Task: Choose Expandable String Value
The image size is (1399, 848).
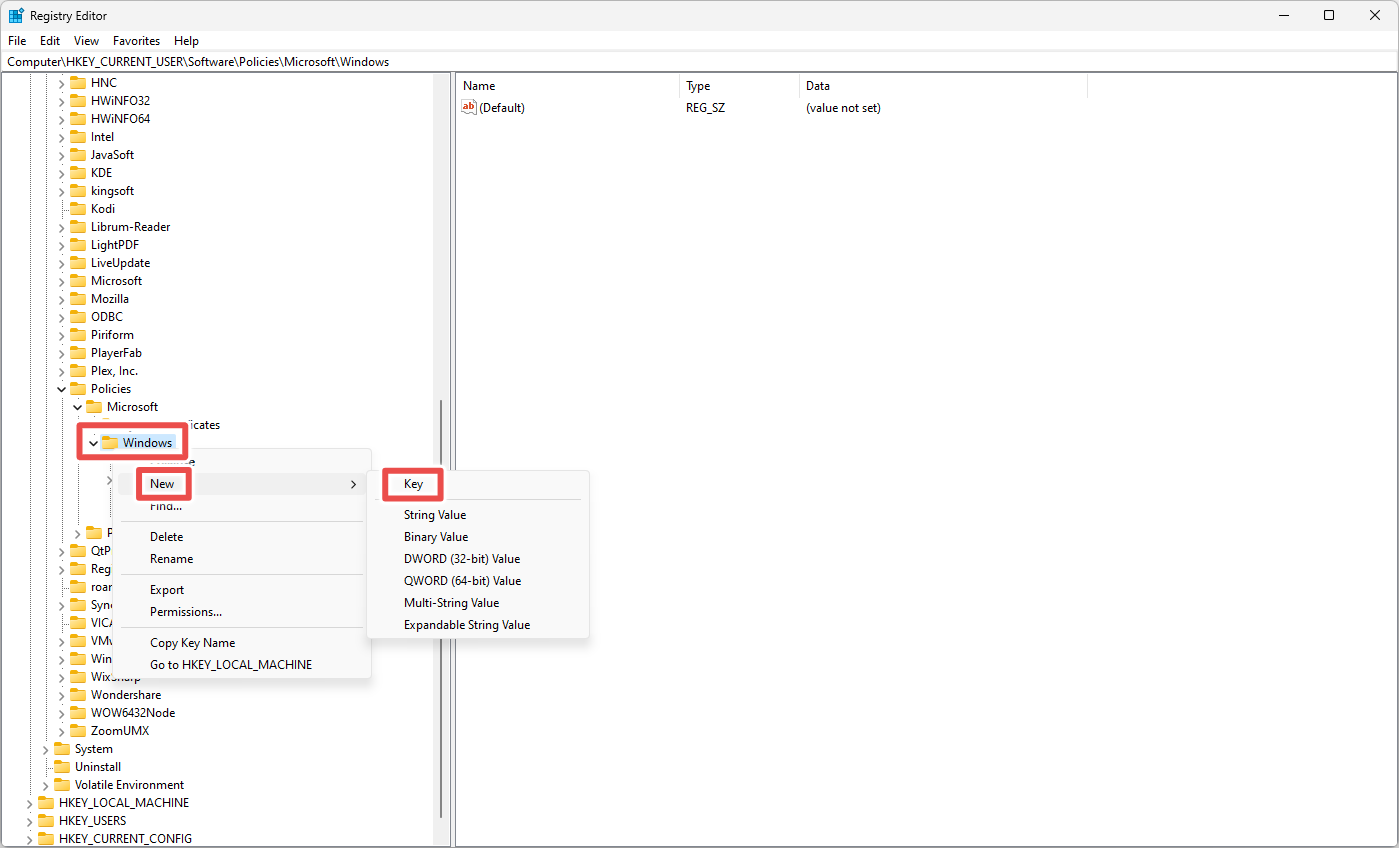Action: (467, 625)
